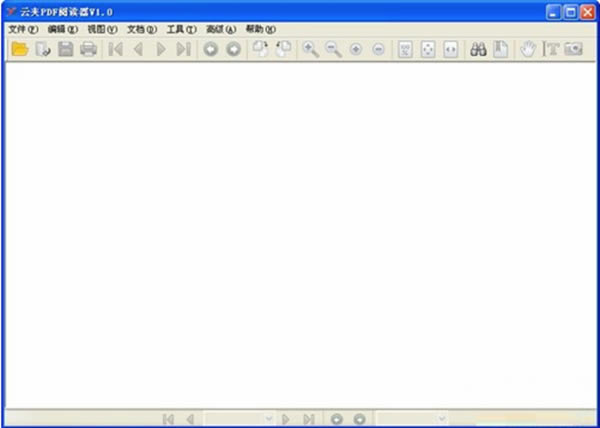Select the hand pan tool
The width and height of the screenshot is (600, 428).
(528, 49)
